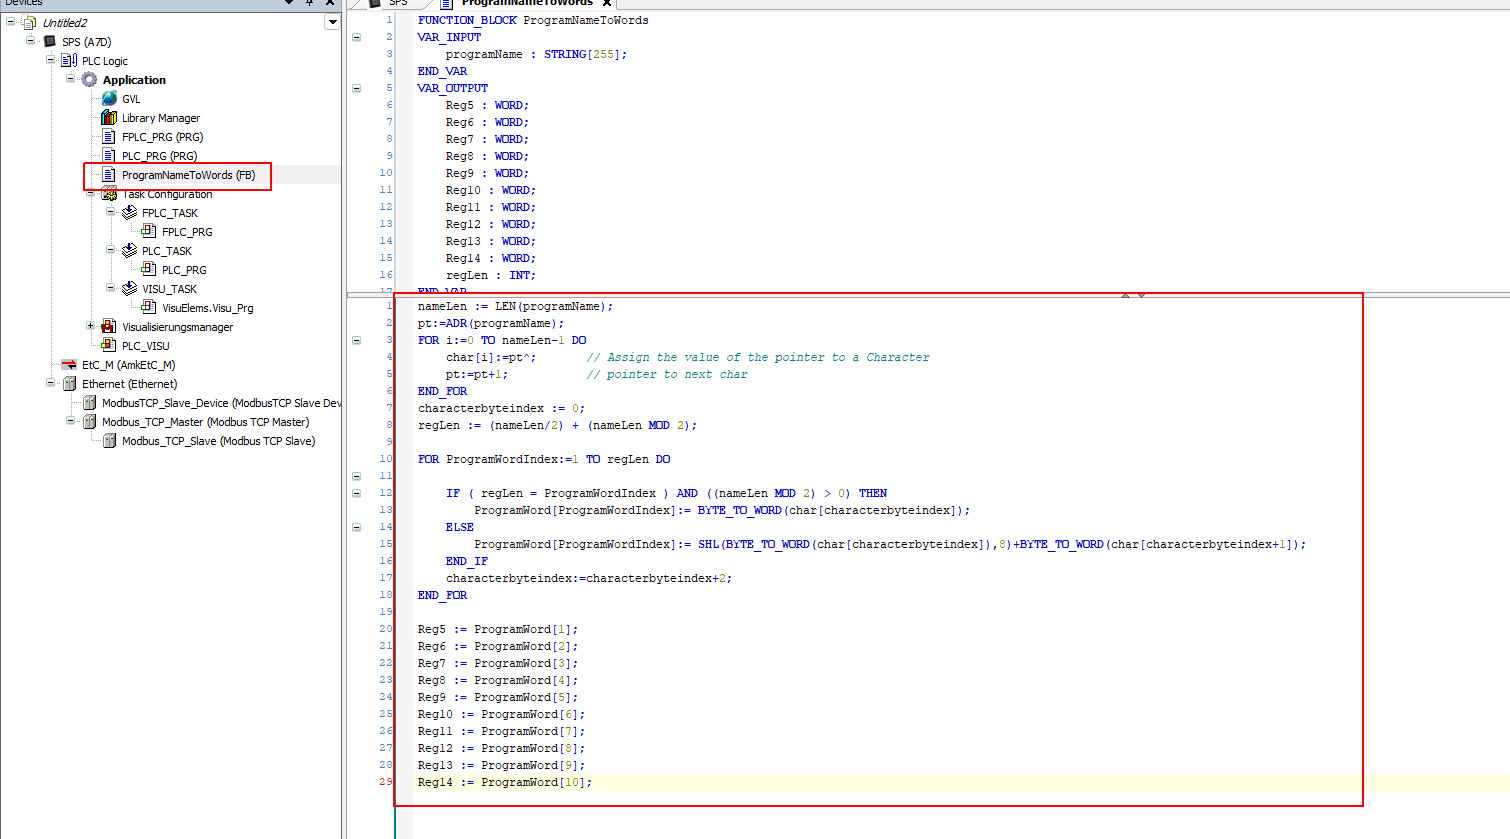Click the Task Configuration gear icon
Viewport: 1510px width, 839px height.
pos(109,194)
